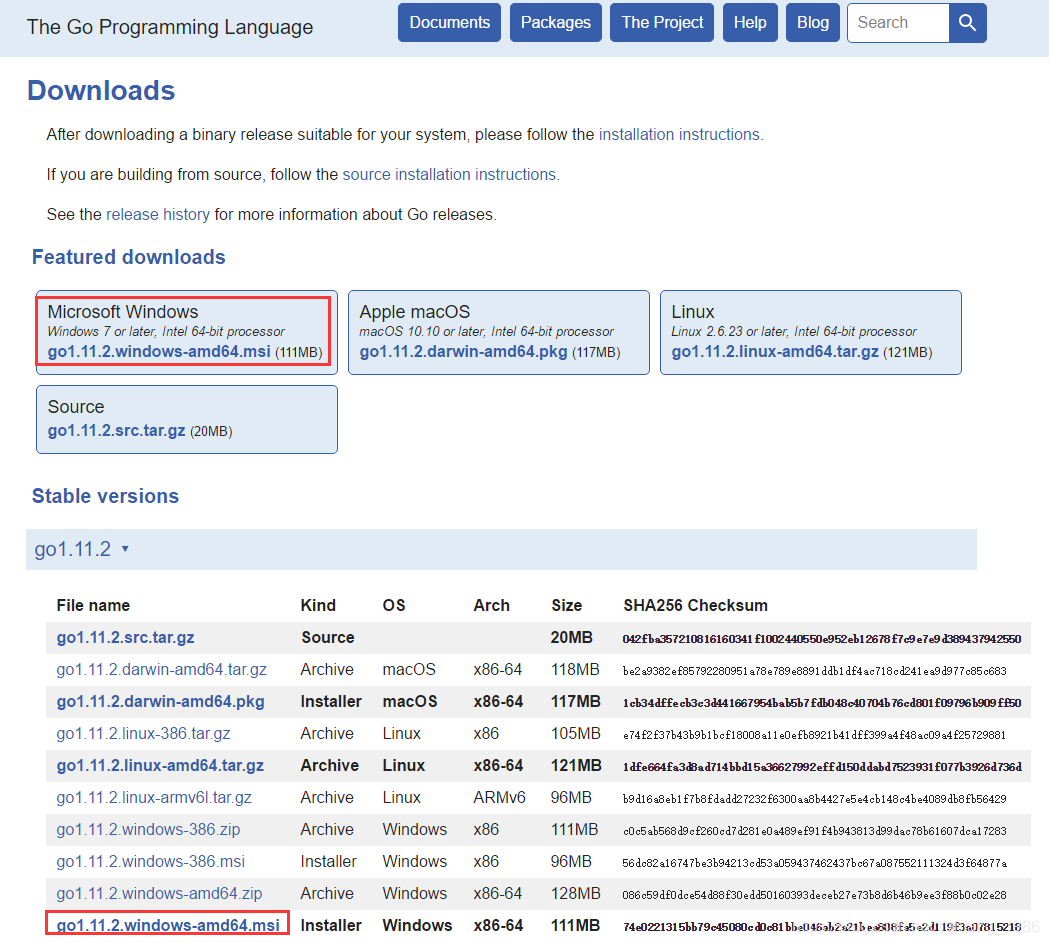Viewport: 1049px width, 945px height.
Task: Click the Microsoft Windows box title
Action: [123, 312]
